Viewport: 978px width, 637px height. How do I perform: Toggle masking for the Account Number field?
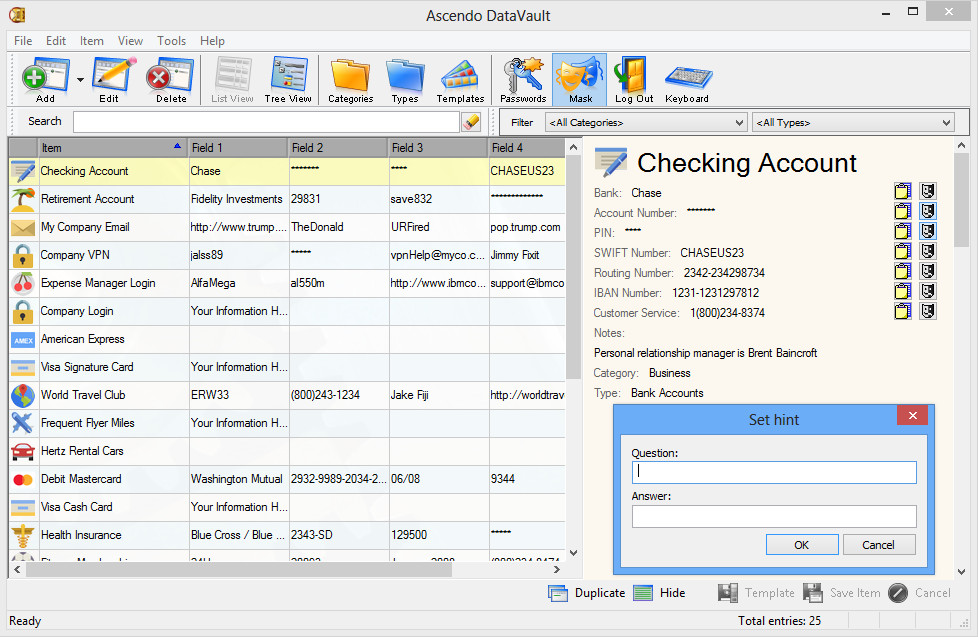(x=928, y=211)
